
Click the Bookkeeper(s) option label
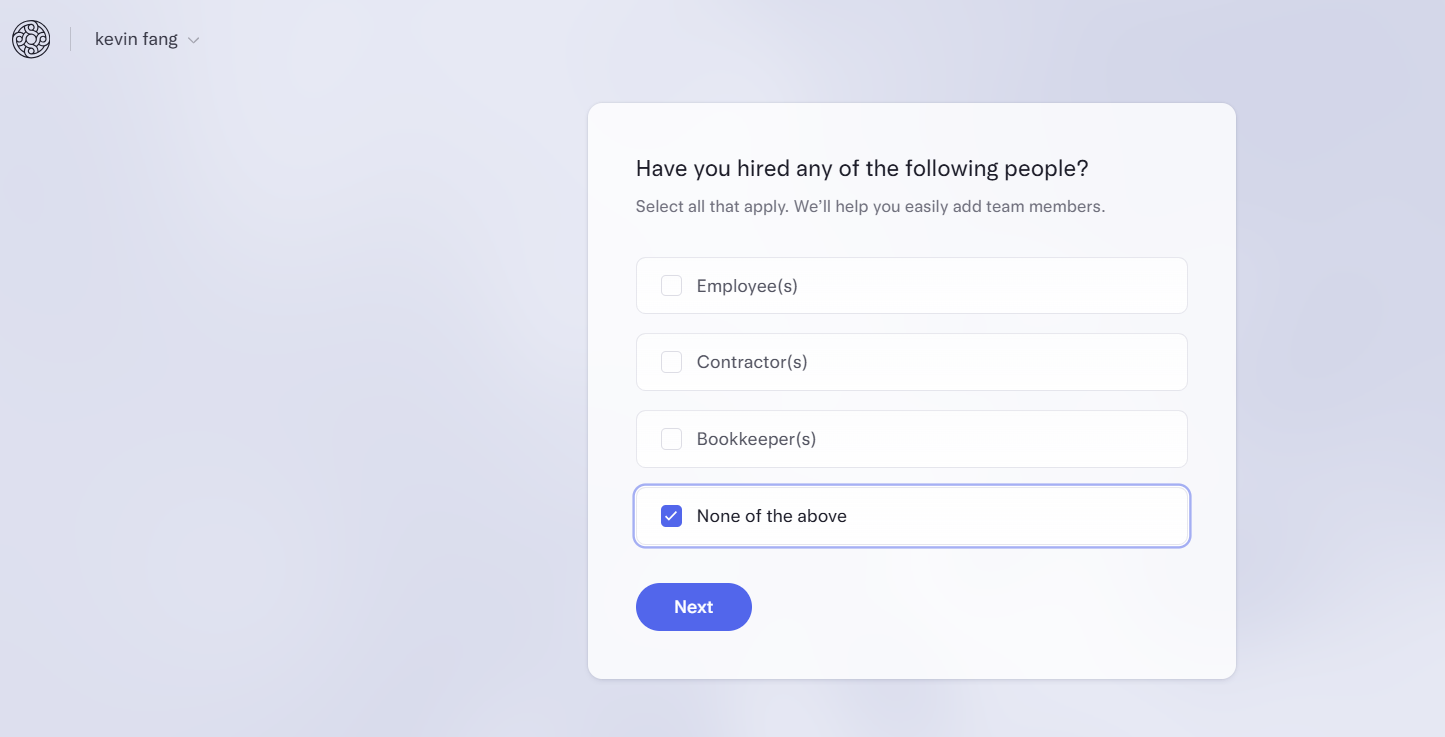[x=756, y=439]
